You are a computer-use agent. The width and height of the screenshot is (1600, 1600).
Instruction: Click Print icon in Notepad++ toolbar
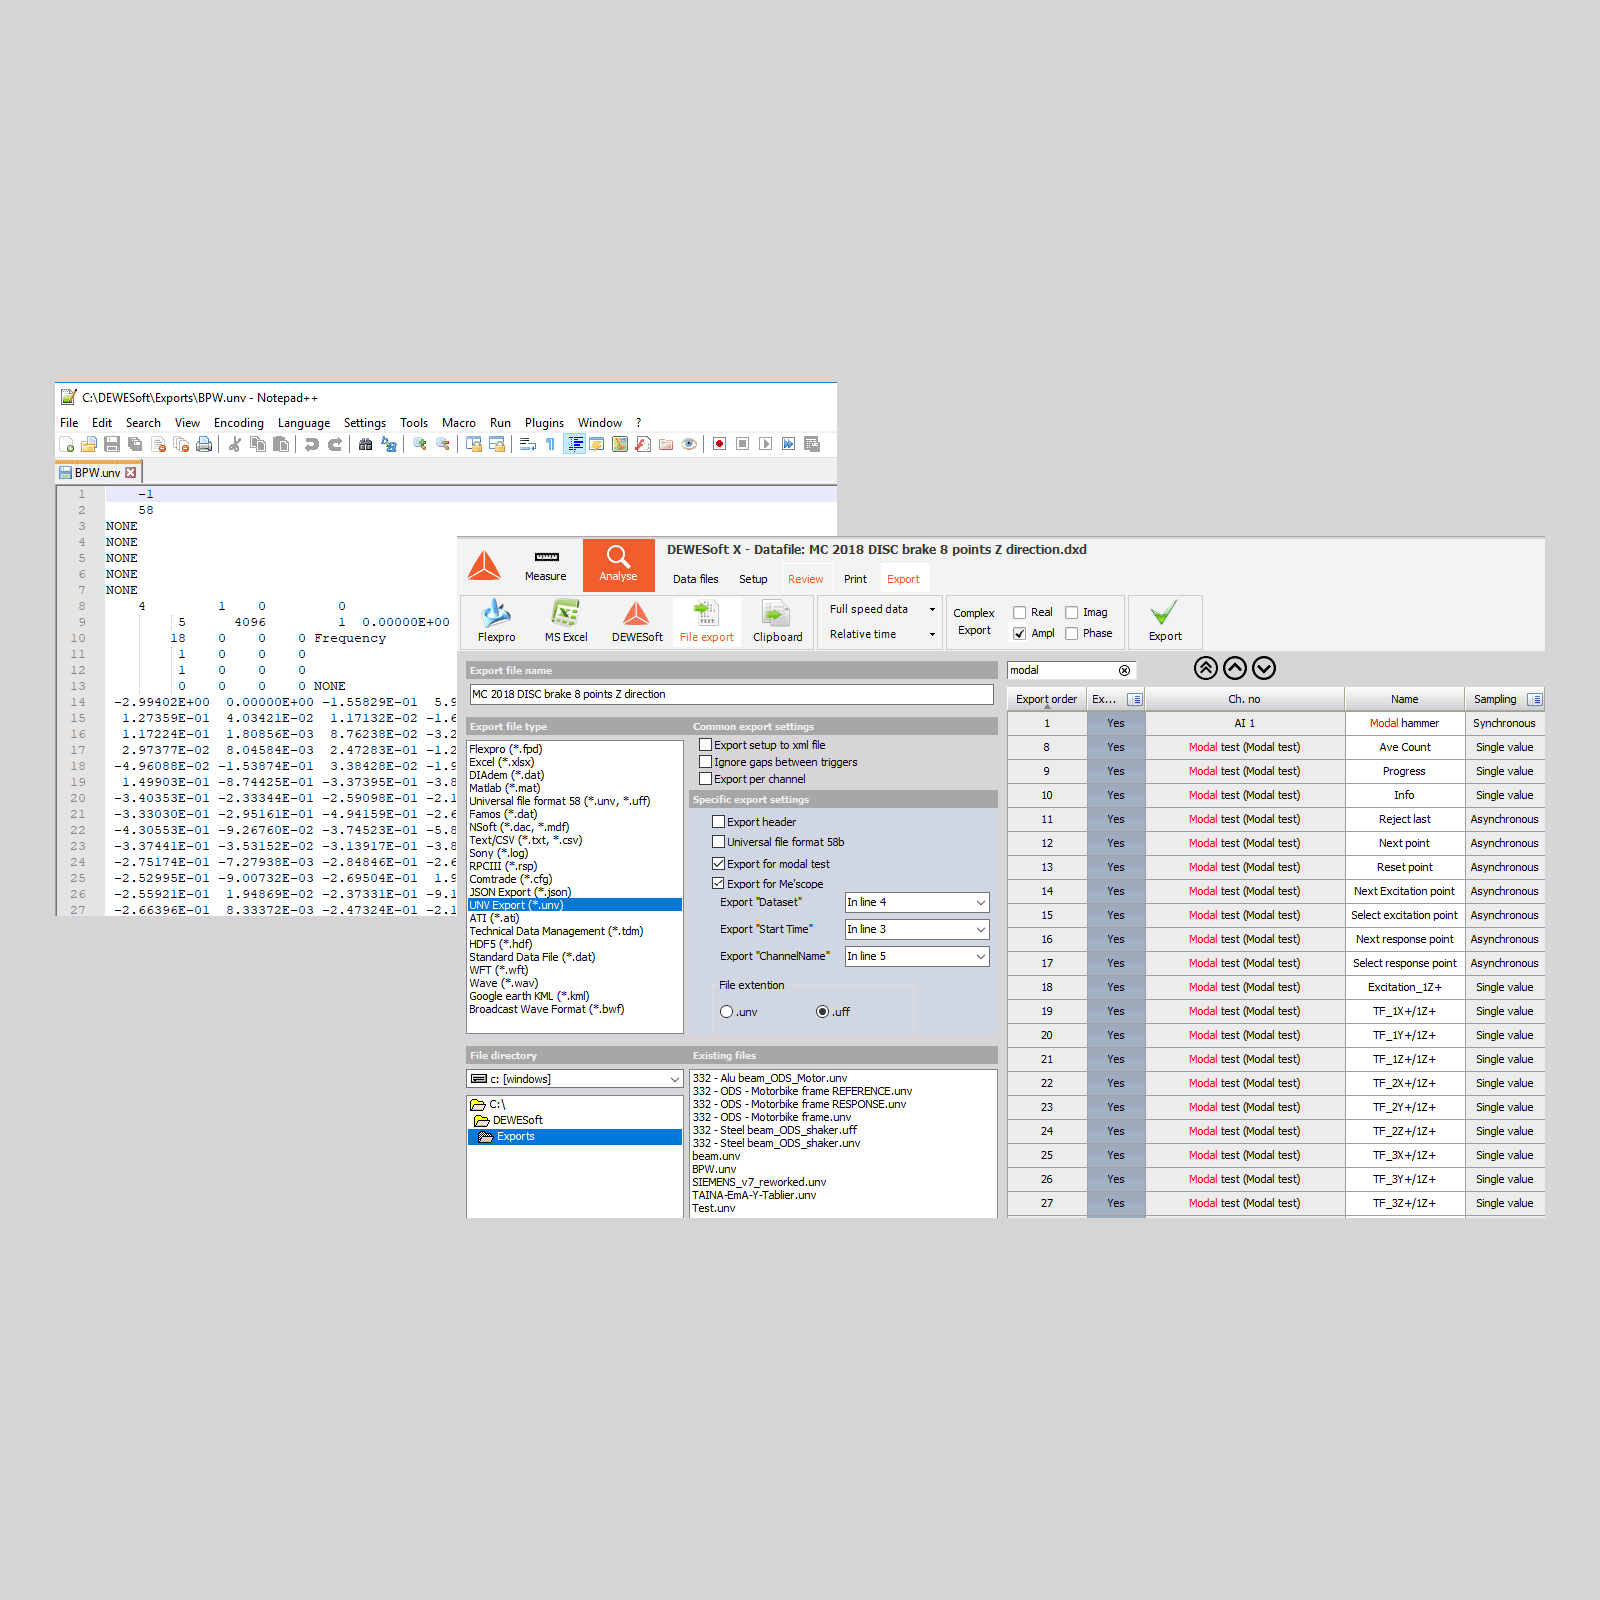pos(204,444)
